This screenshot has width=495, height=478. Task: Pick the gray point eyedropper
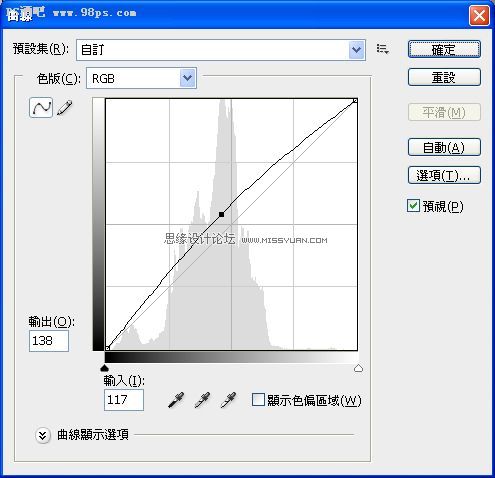pos(202,400)
